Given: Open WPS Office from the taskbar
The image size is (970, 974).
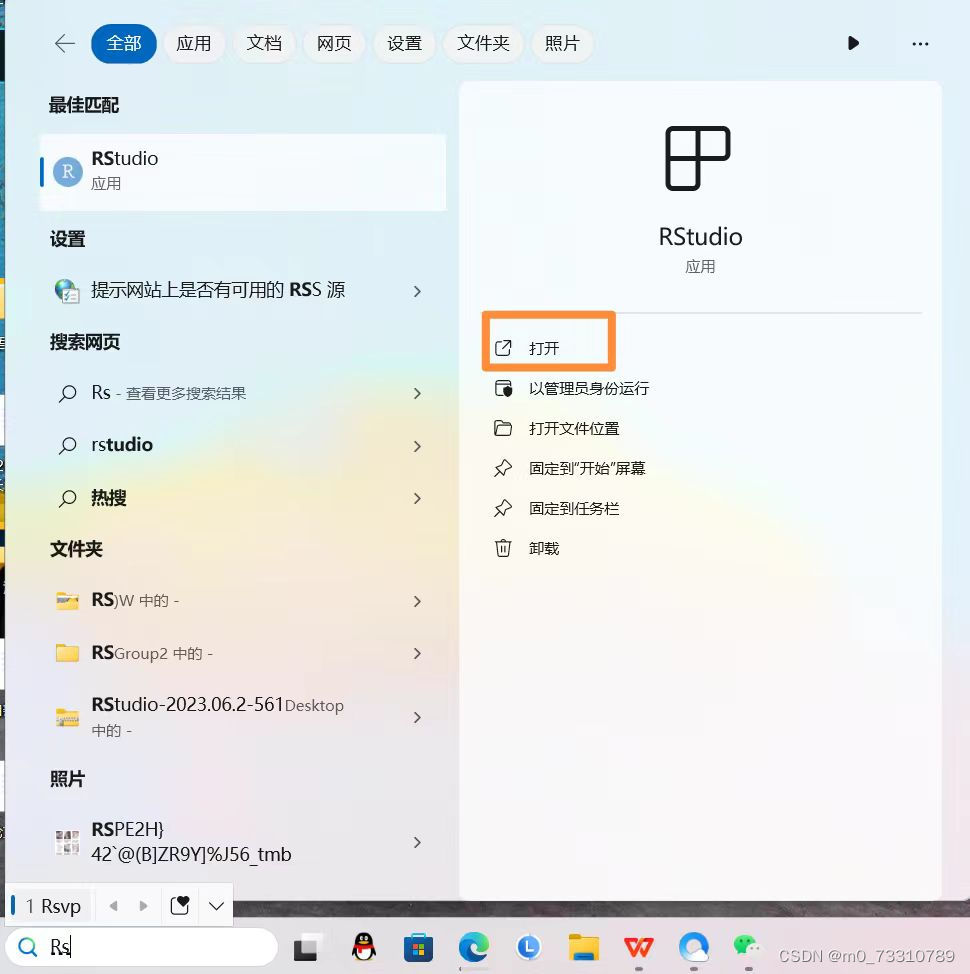Looking at the screenshot, I should pos(638,947).
